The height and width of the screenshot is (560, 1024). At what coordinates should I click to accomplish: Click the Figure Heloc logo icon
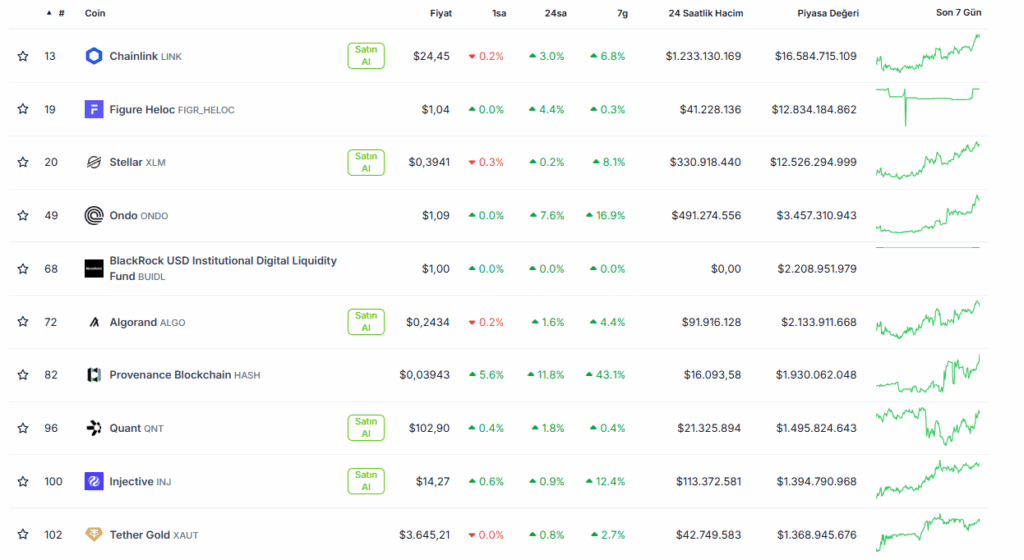[94, 109]
